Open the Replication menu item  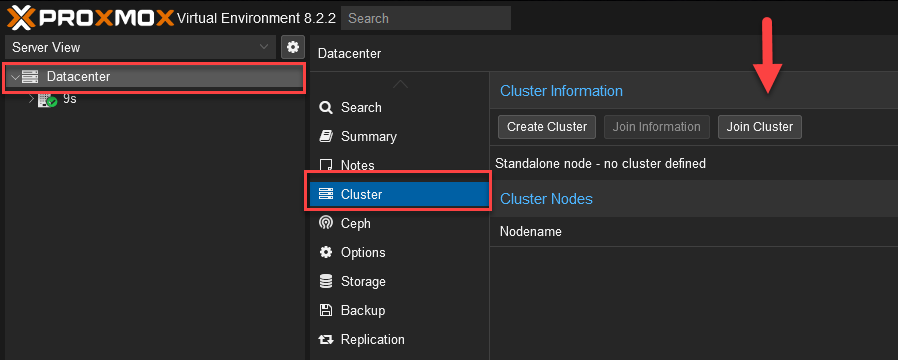coord(400,339)
